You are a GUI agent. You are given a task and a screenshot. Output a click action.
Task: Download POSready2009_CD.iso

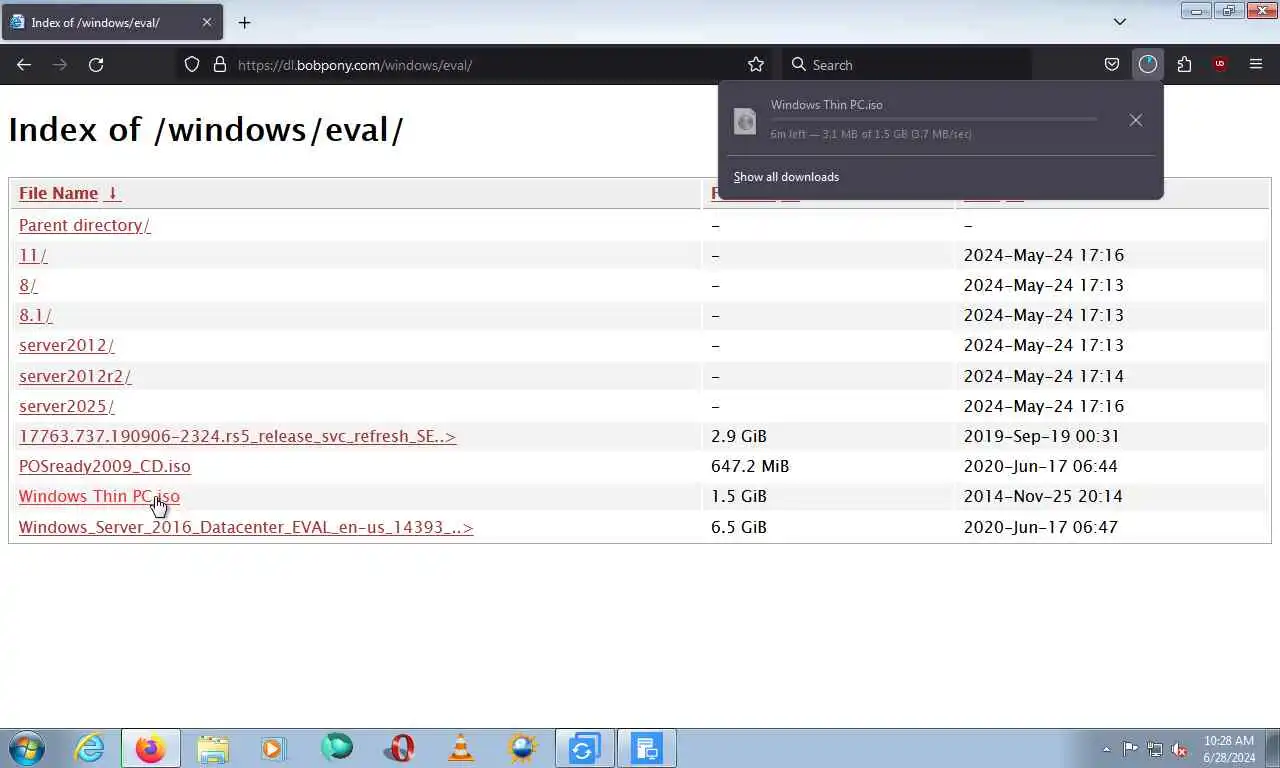[x=104, y=466]
